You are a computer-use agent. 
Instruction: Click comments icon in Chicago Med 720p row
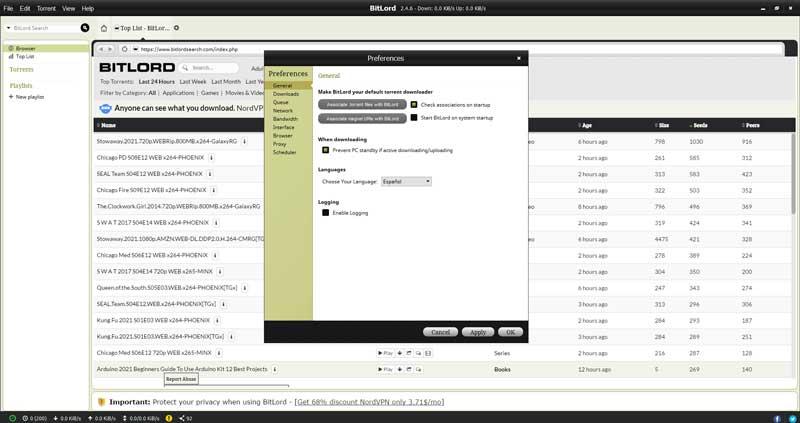pos(418,353)
